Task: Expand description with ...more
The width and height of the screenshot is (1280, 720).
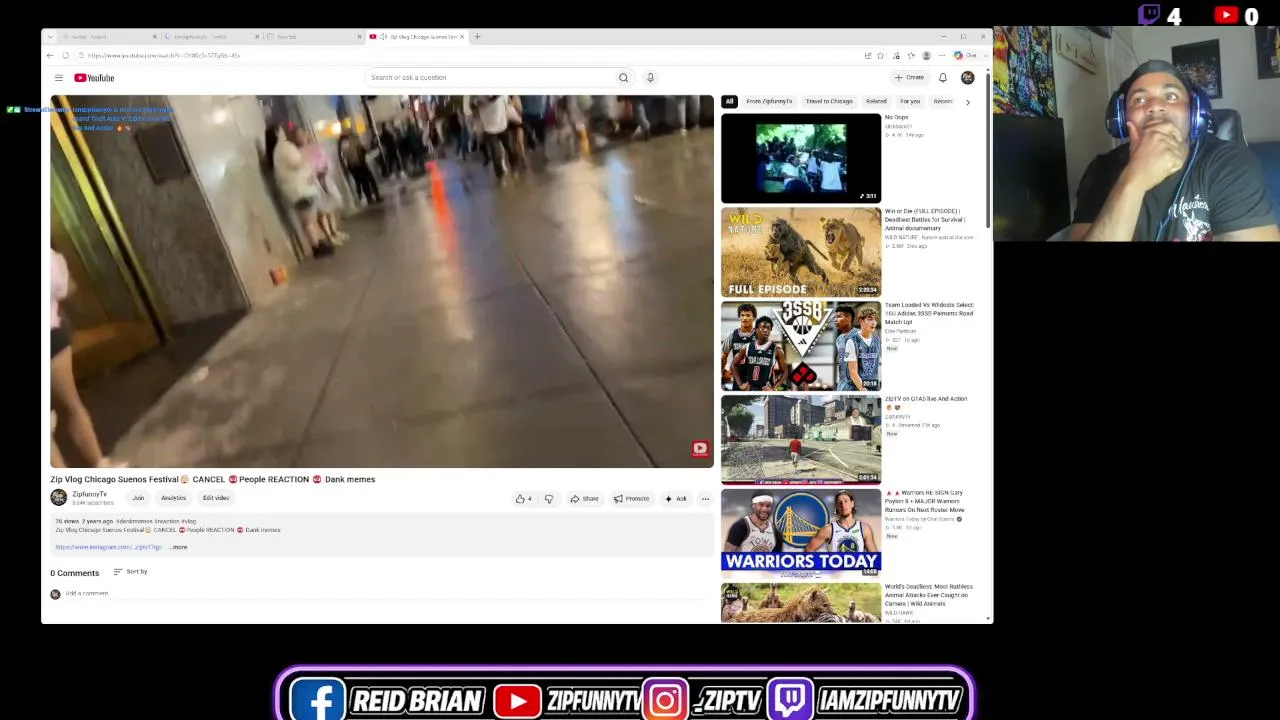Action: 179,548
